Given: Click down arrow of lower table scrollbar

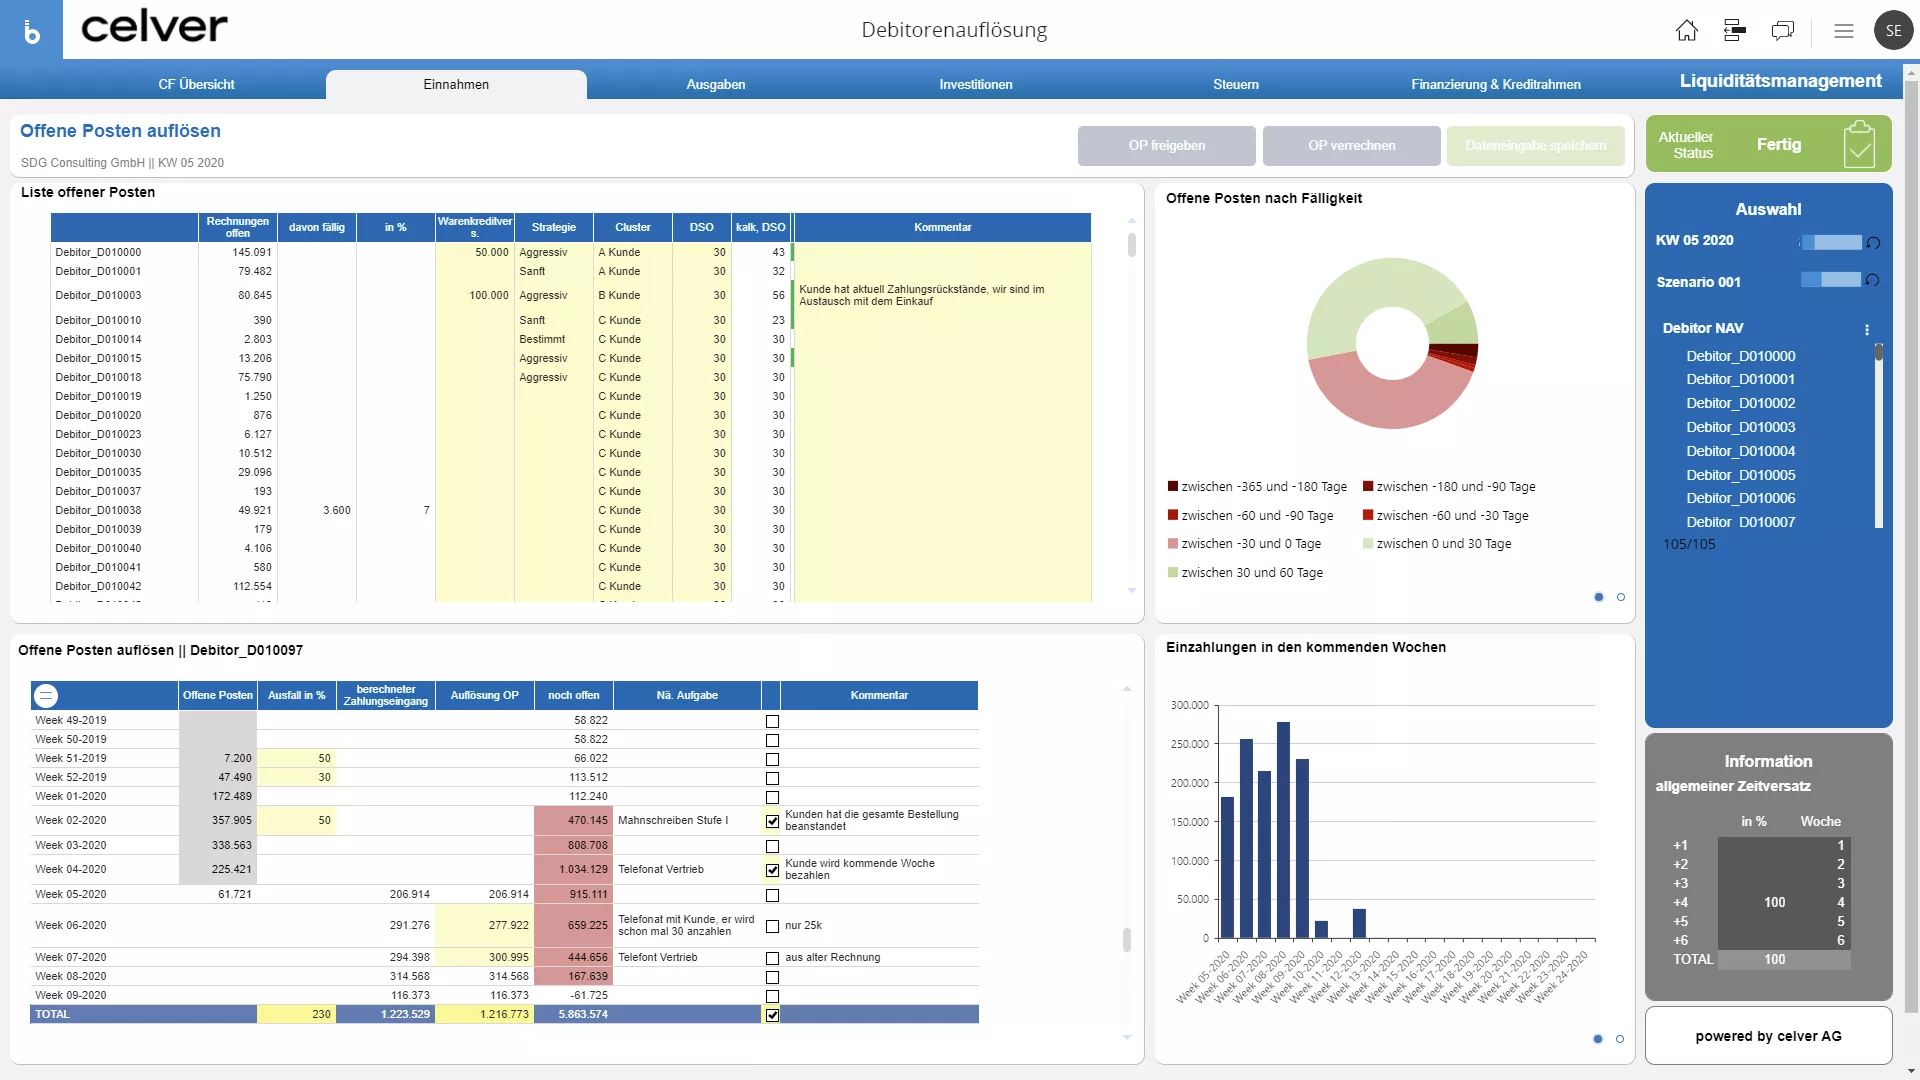Looking at the screenshot, I should [1127, 1037].
